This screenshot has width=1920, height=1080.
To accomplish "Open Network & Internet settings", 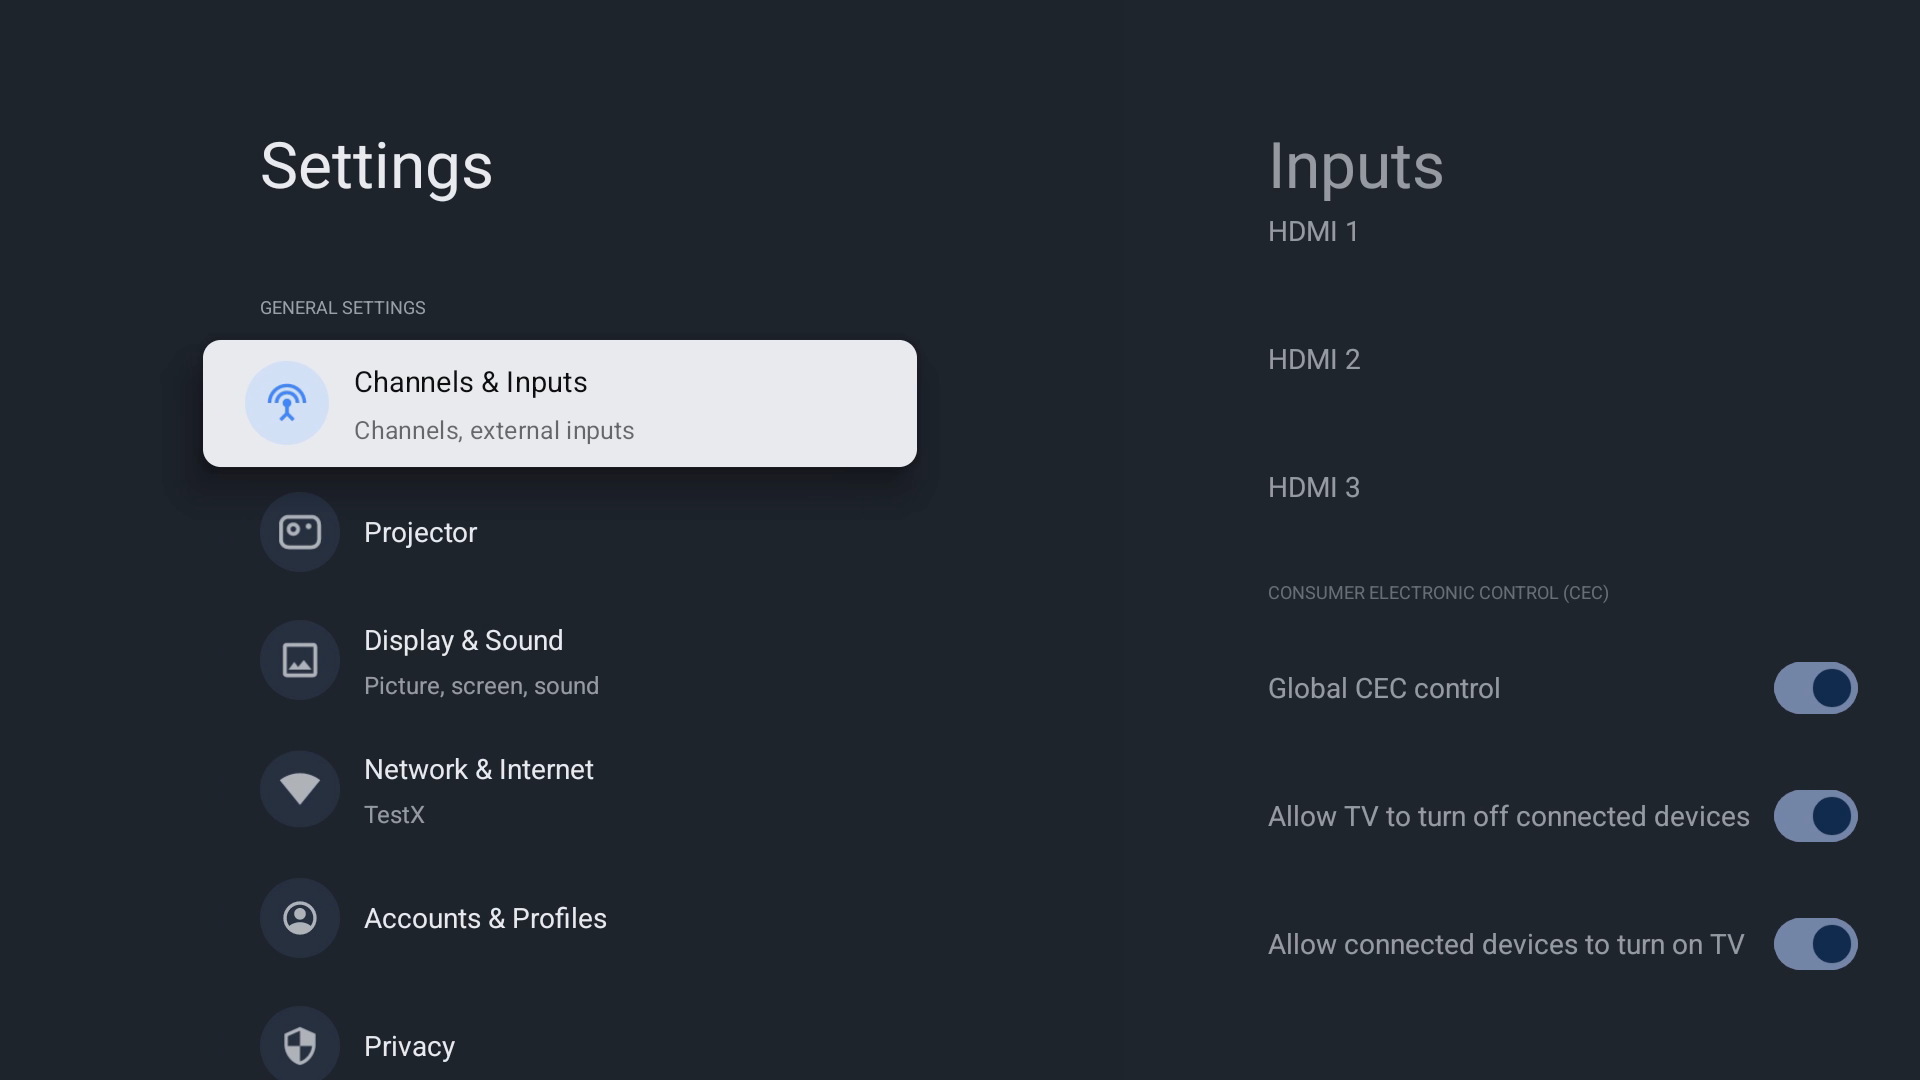I will coord(478,770).
